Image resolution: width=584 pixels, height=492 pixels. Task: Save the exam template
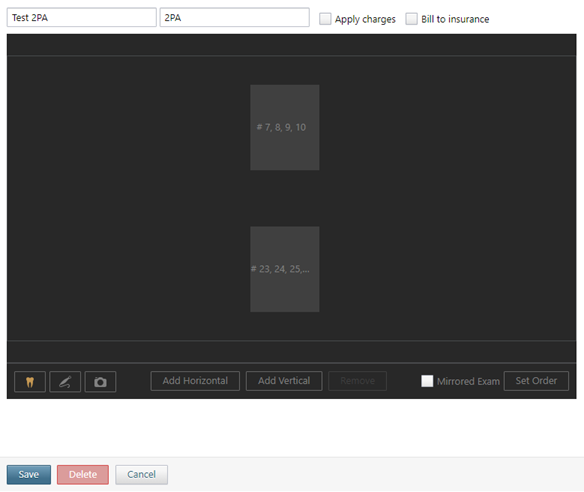[29, 474]
